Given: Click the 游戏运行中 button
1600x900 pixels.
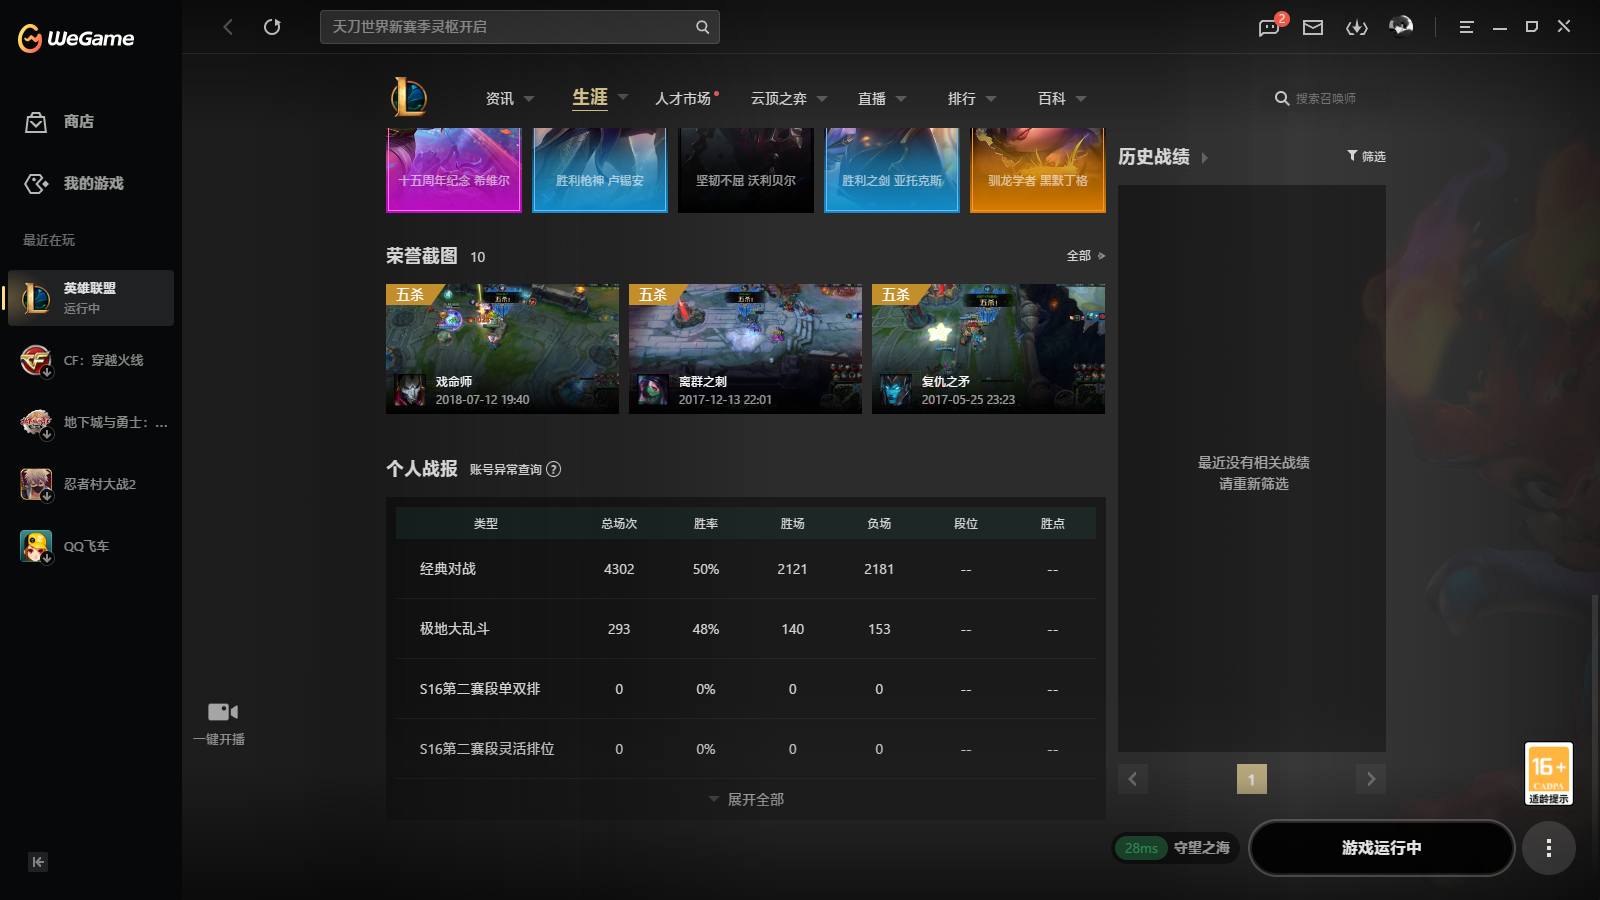Looking at the screenshot, I should (1381, 848).
